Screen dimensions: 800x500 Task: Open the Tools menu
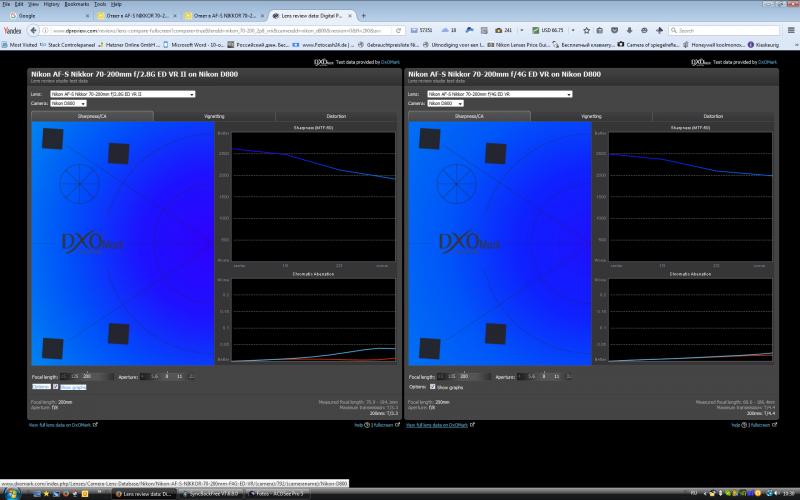(x=100, y=4)
